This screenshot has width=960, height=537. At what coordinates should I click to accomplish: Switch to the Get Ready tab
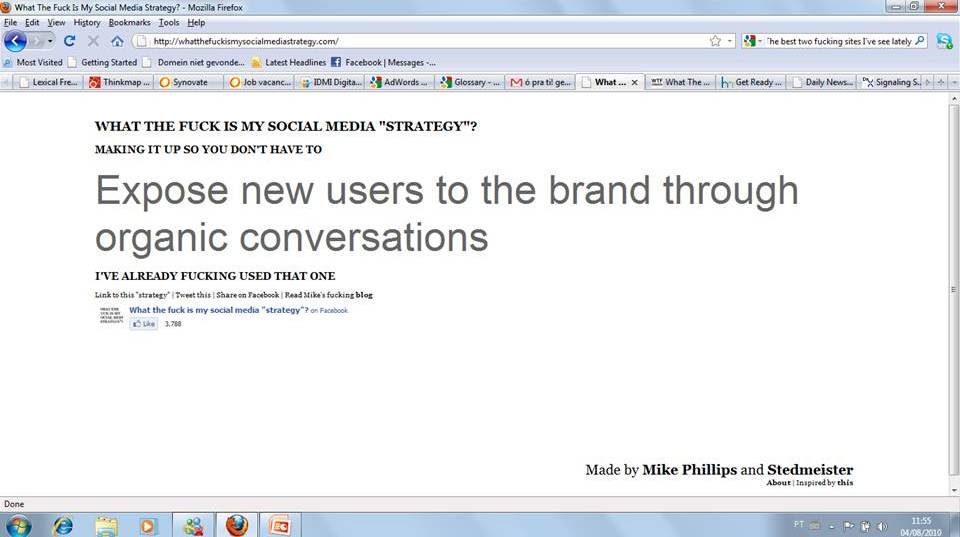point(752,82)
